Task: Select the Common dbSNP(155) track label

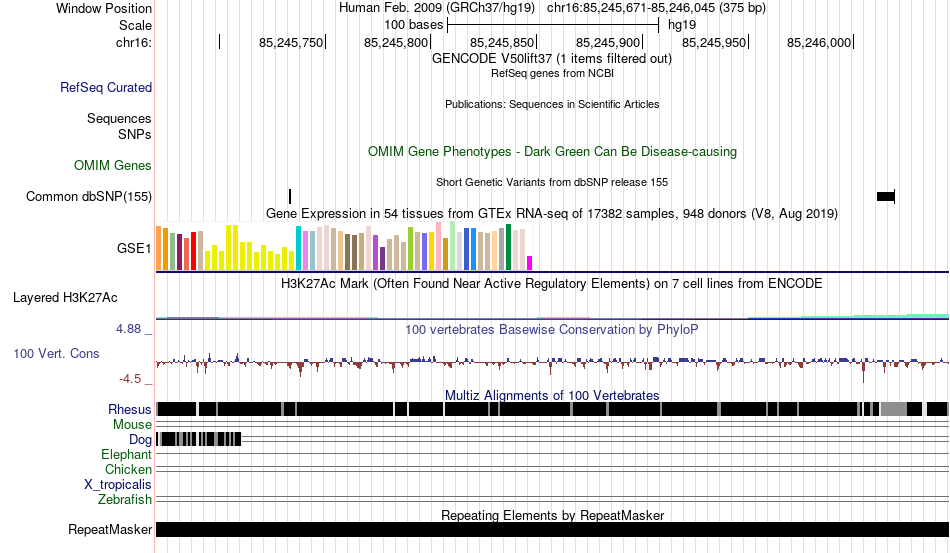Action: pyautogui.click(x=89, y=196)
